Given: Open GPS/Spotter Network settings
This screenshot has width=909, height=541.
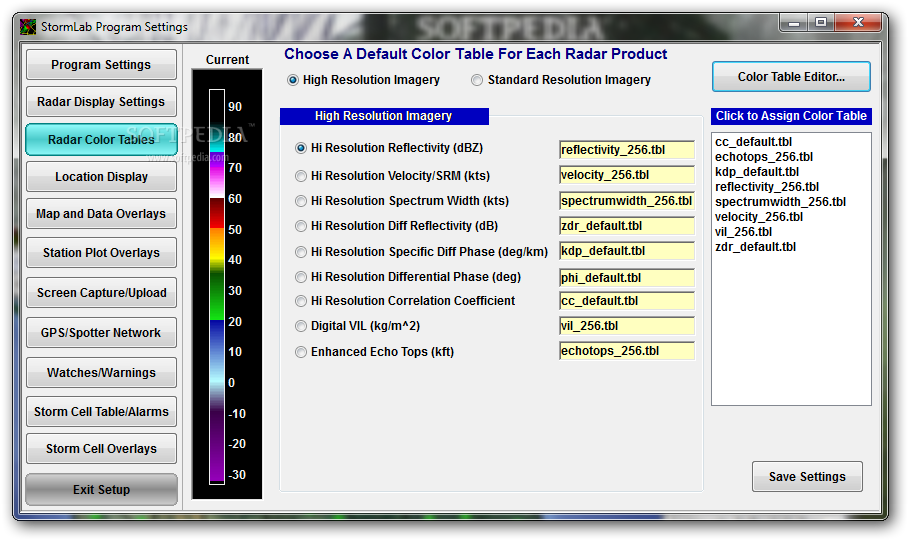Looking at the screenshot, I should click(x=101, y=333).
